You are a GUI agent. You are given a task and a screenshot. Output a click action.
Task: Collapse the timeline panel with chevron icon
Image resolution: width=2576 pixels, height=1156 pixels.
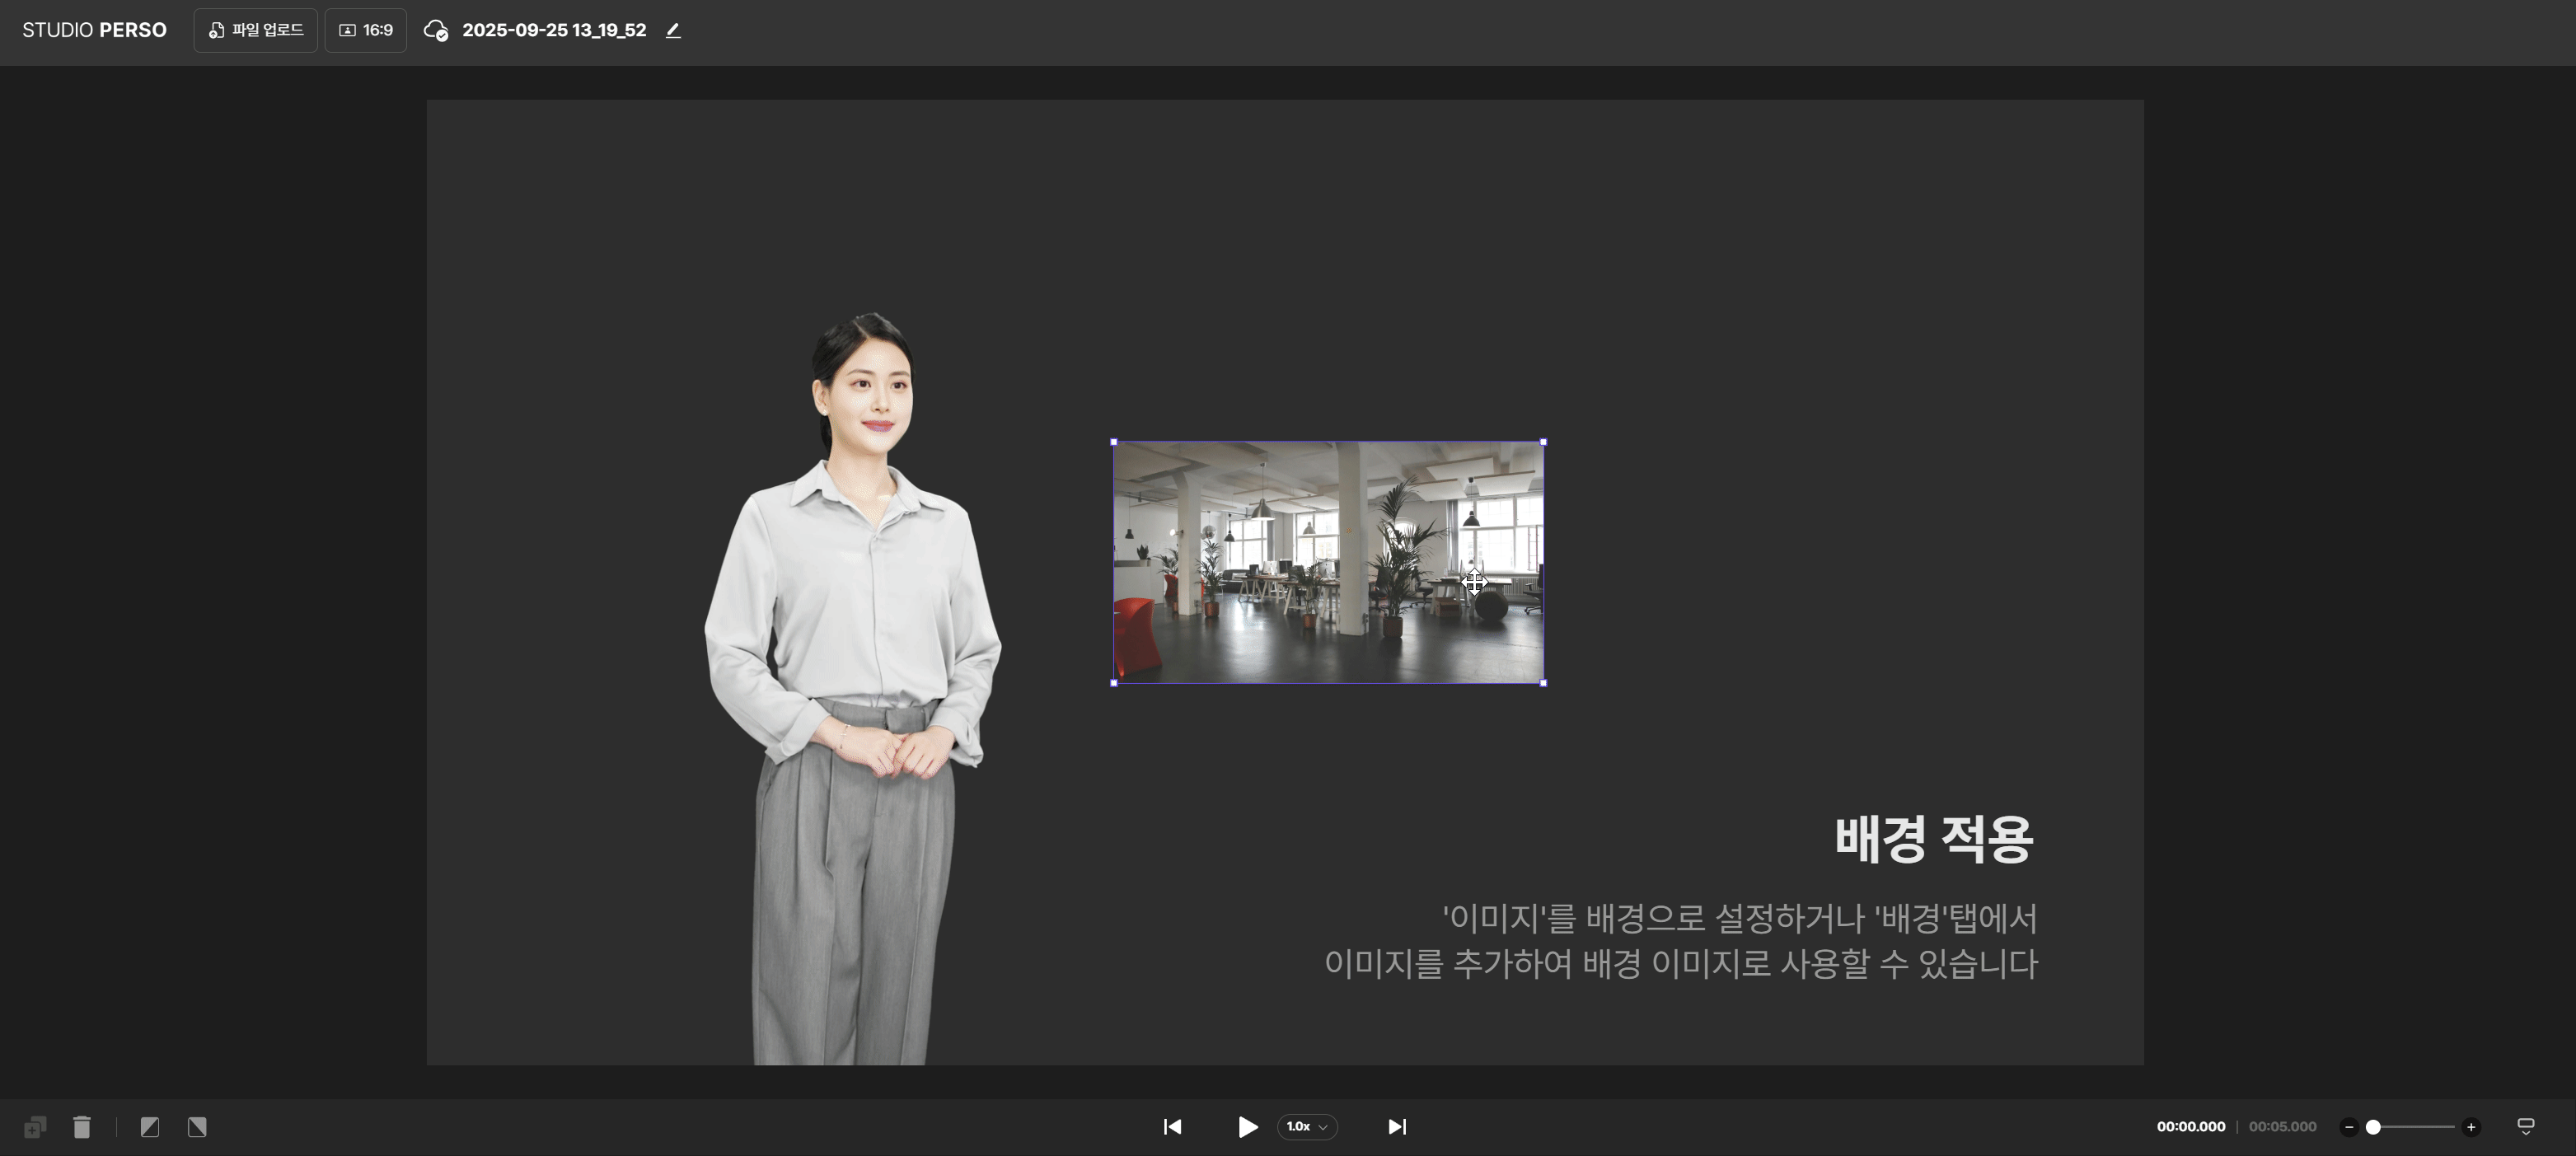(2525, 1127)
